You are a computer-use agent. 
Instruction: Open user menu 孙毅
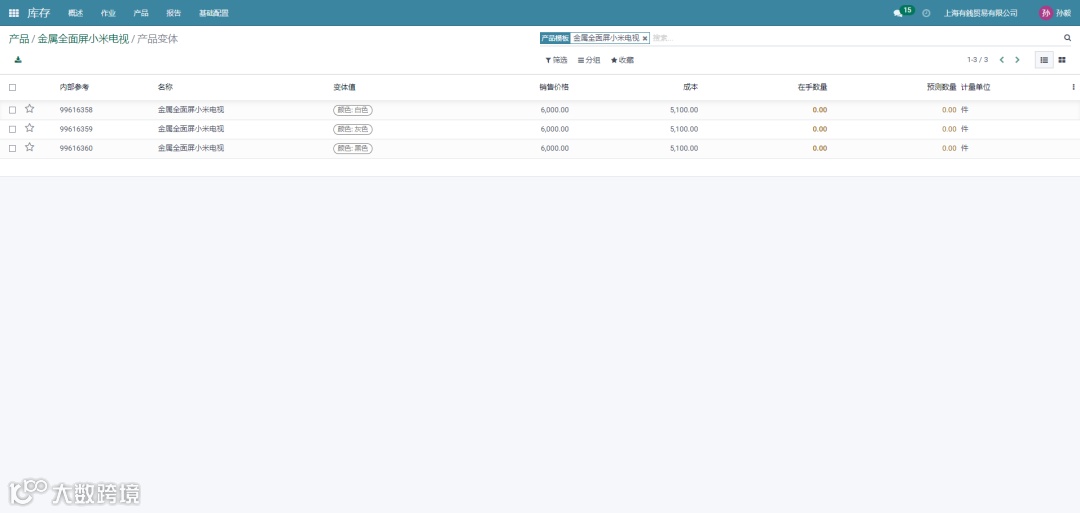pos(1063,13)
